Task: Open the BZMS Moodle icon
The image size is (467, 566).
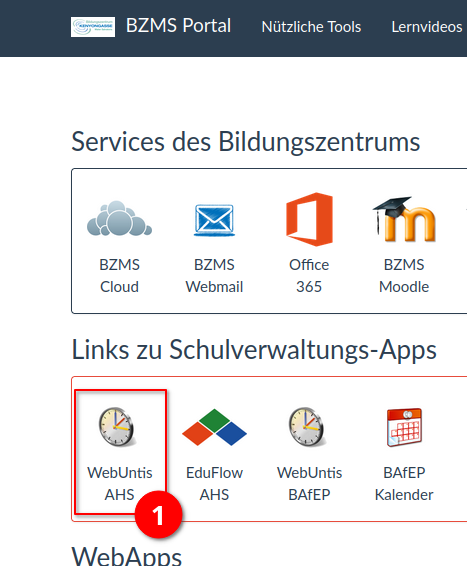Action: (404, 219)
